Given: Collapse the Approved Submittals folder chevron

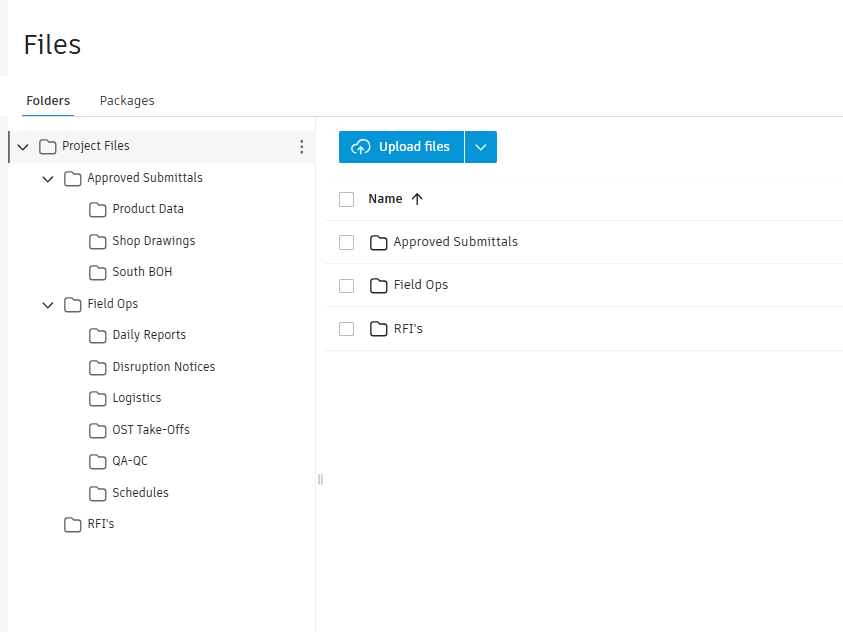Looking at the screenshot, I should tap(48, 179).
